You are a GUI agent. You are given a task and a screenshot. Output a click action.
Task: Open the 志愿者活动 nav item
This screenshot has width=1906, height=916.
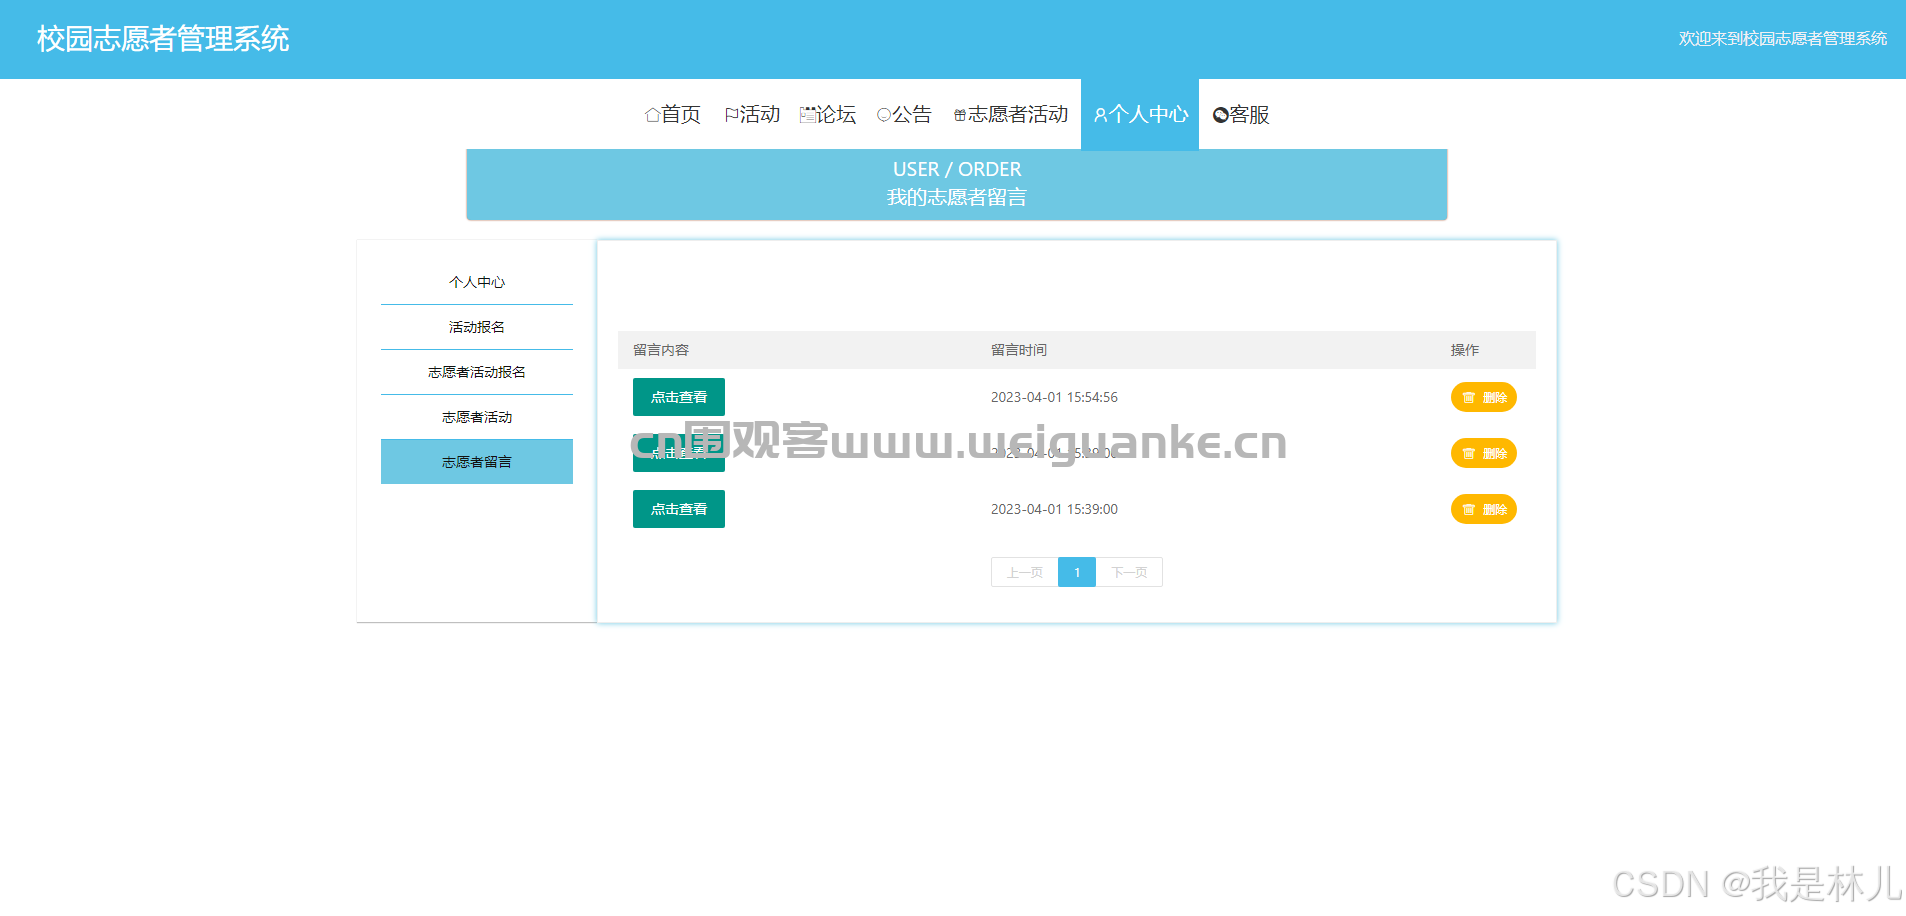tap(1011, 115)
